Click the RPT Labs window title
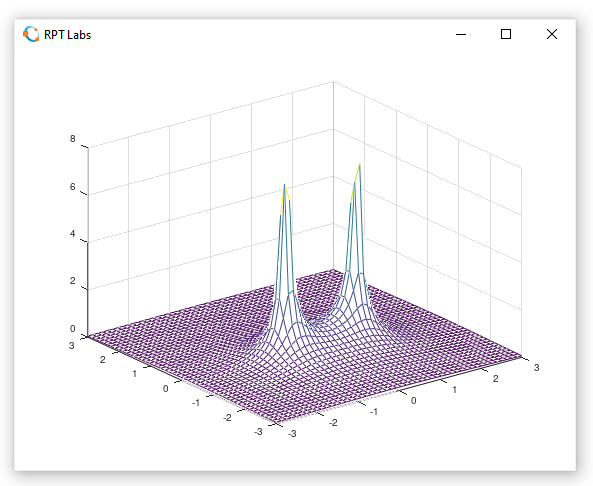The image size is (593, 486). click(68, 35)
